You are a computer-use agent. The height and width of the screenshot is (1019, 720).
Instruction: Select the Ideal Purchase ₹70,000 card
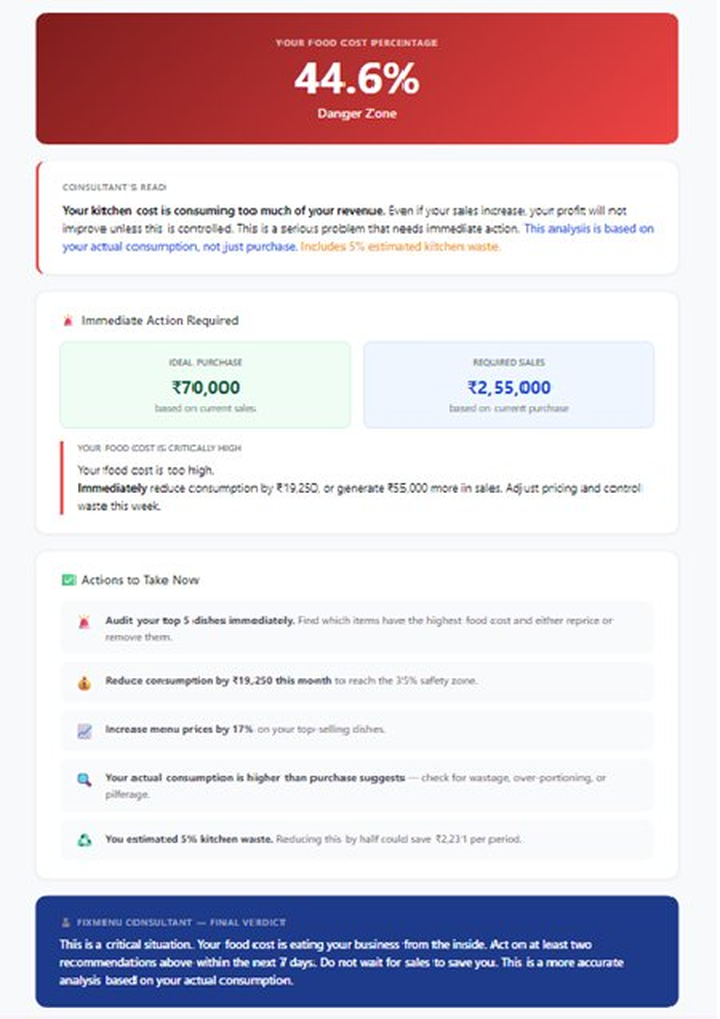point(205,385)
